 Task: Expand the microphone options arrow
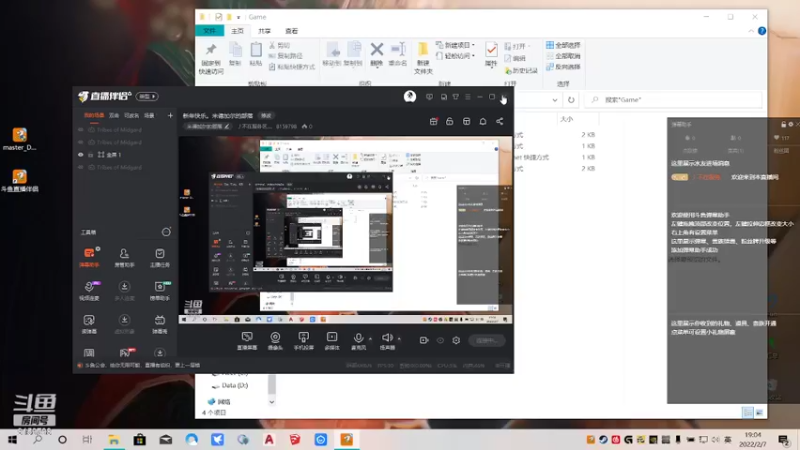pos(370,338)
